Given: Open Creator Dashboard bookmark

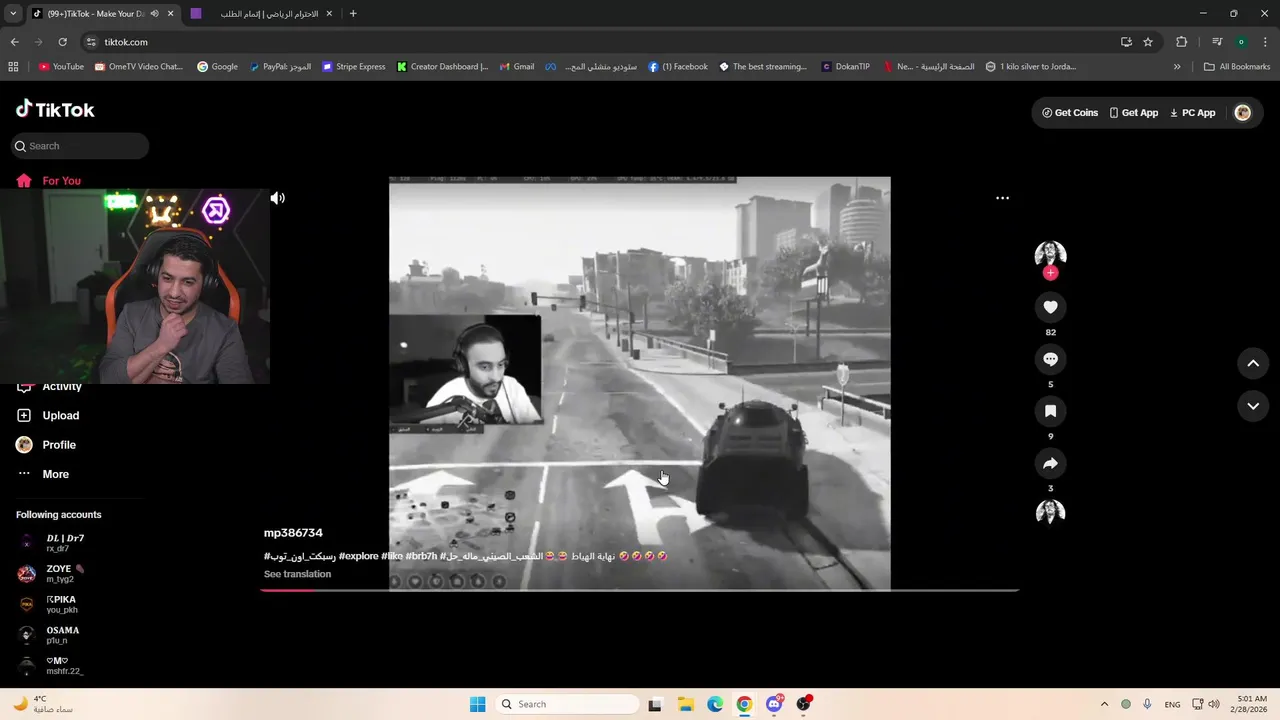Looking at the screenshot, I should coord(442,67).
